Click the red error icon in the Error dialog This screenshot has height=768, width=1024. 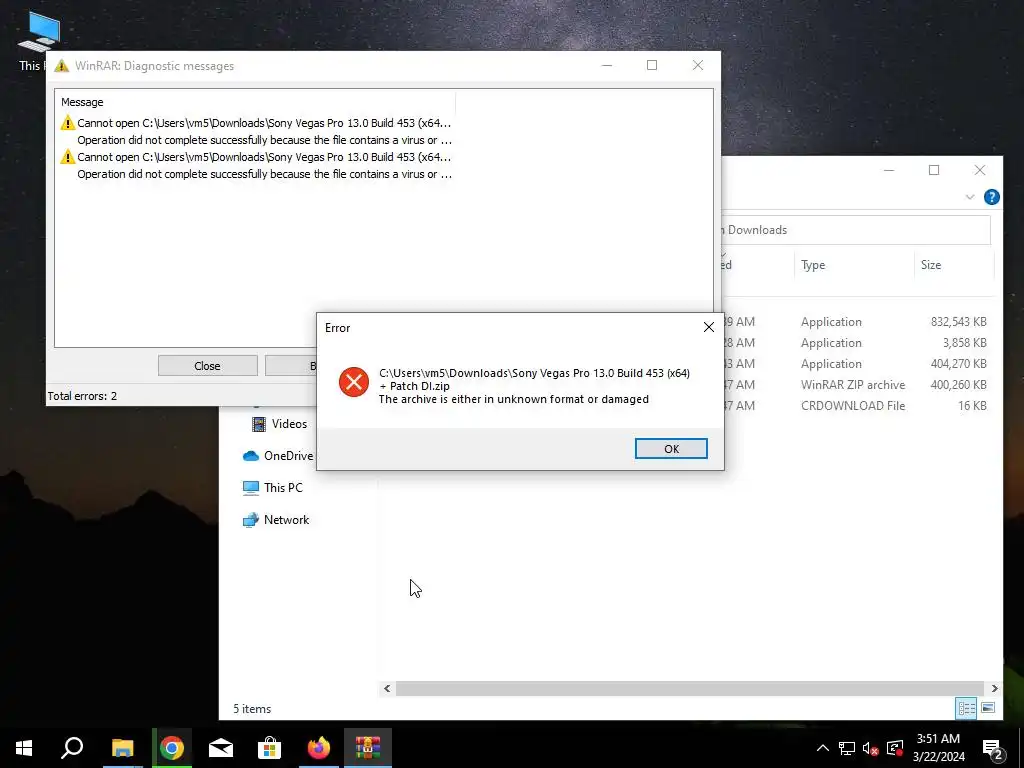[354, 381]
